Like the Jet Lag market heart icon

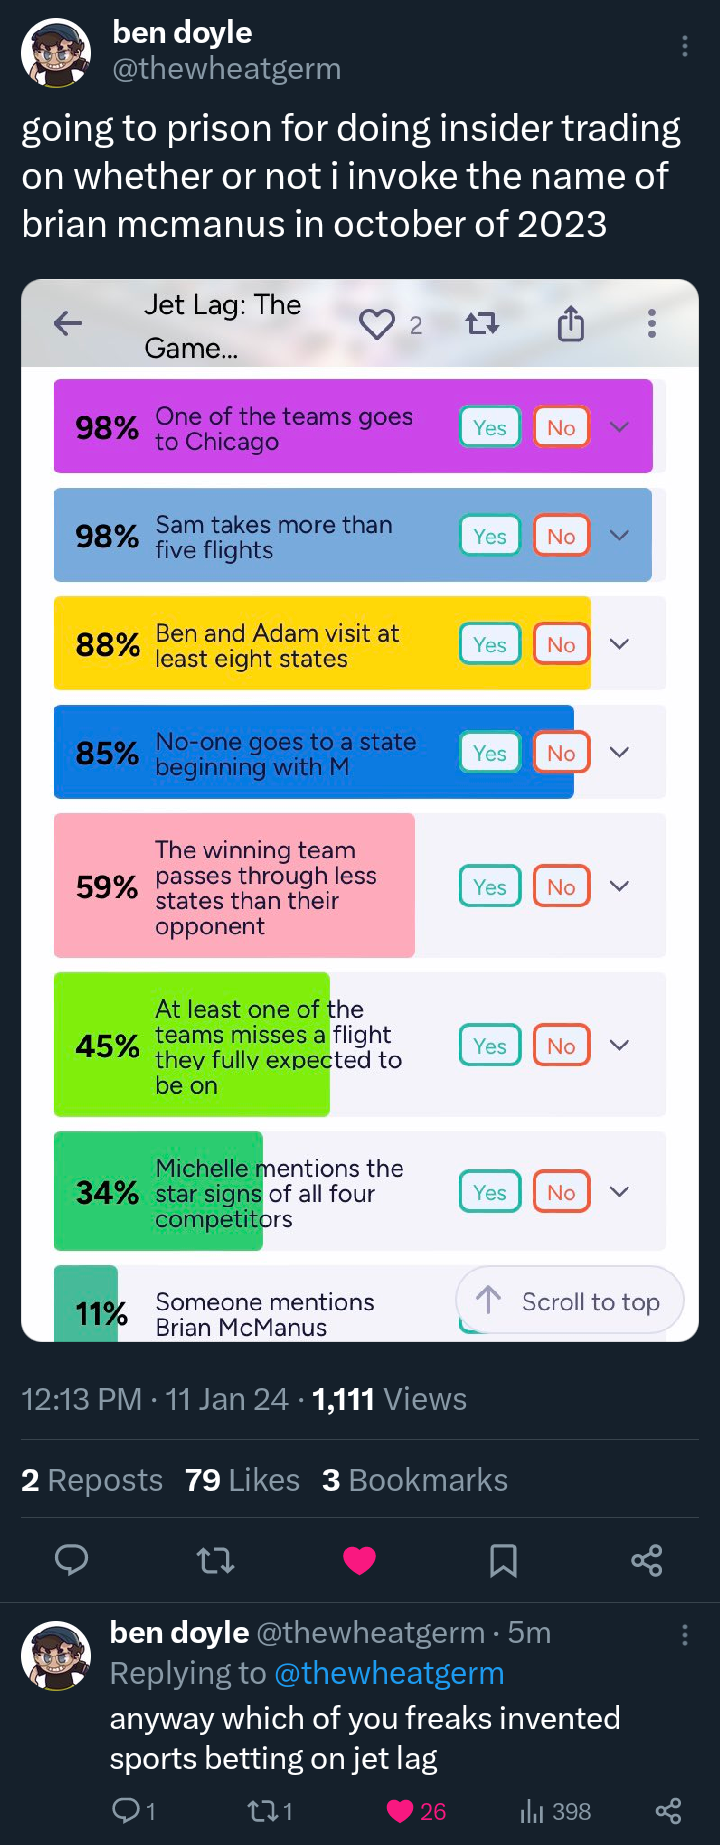click(x=377, y=324)
